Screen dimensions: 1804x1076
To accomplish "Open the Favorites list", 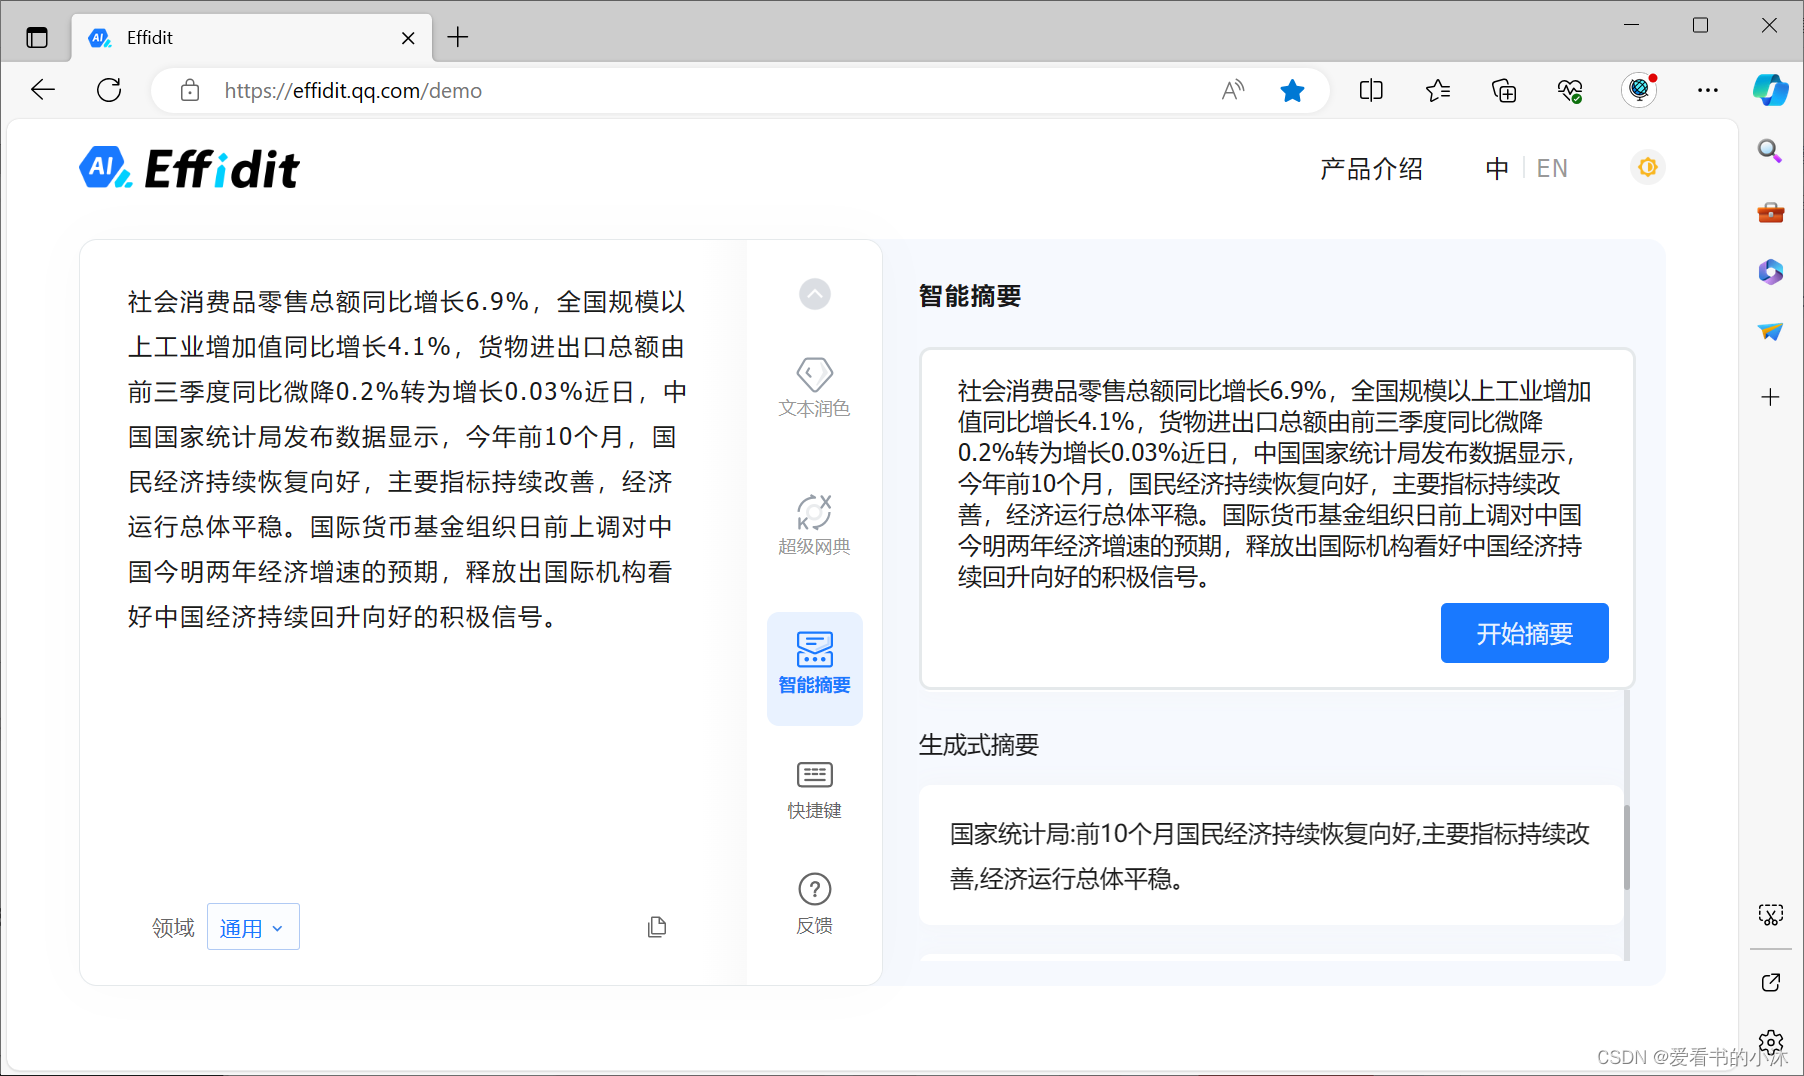I will 1437,90.
